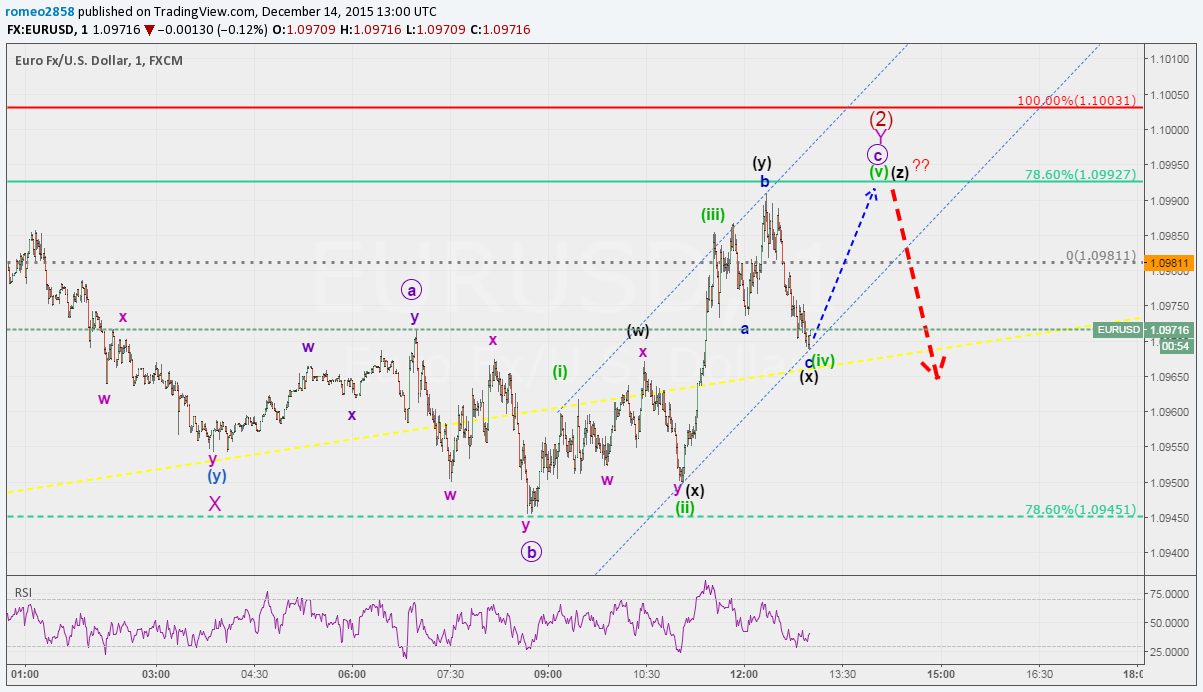This screenshot has height=692, width=1203.
Task: Select the circled b wave label
Action: click(x=531, y=551)
